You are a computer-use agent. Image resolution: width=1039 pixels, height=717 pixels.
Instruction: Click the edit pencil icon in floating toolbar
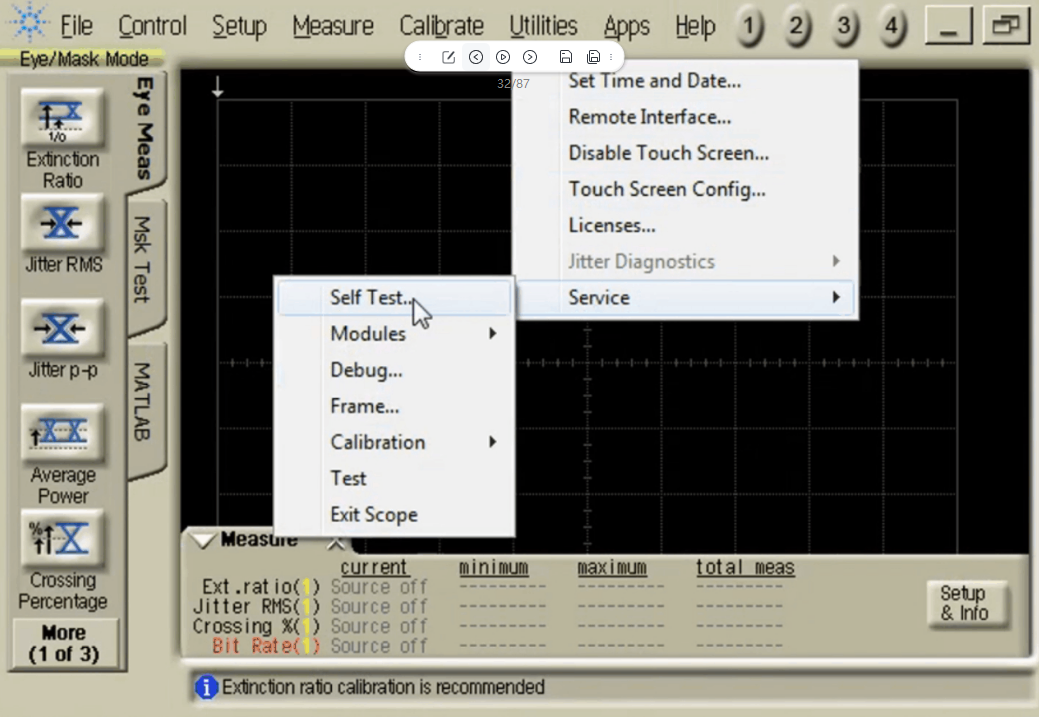448,57
